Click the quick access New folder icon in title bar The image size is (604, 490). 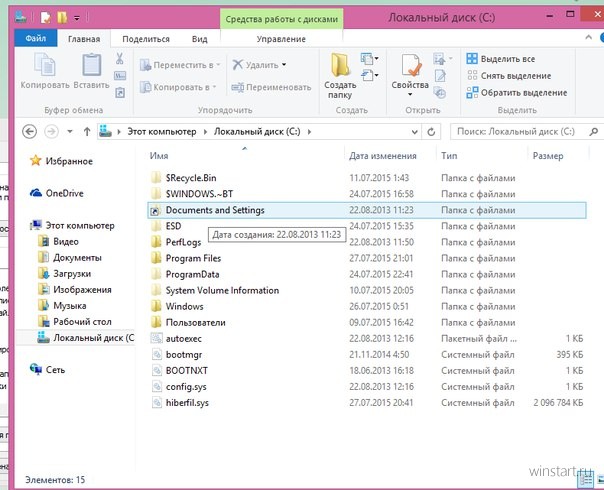[x=62, y=17]
